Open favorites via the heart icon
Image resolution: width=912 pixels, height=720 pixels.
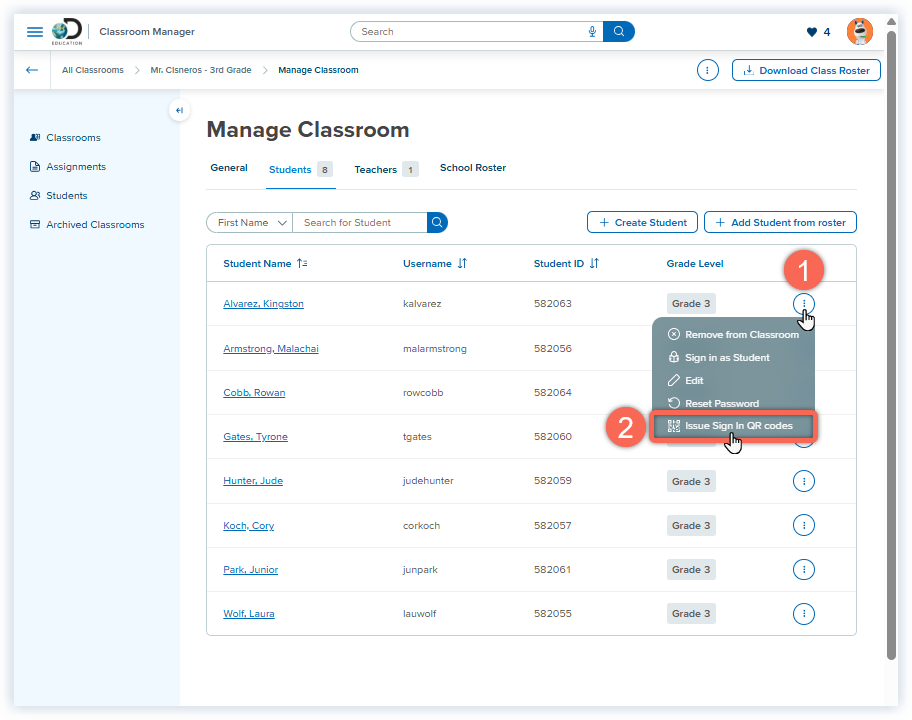point(812,31)
